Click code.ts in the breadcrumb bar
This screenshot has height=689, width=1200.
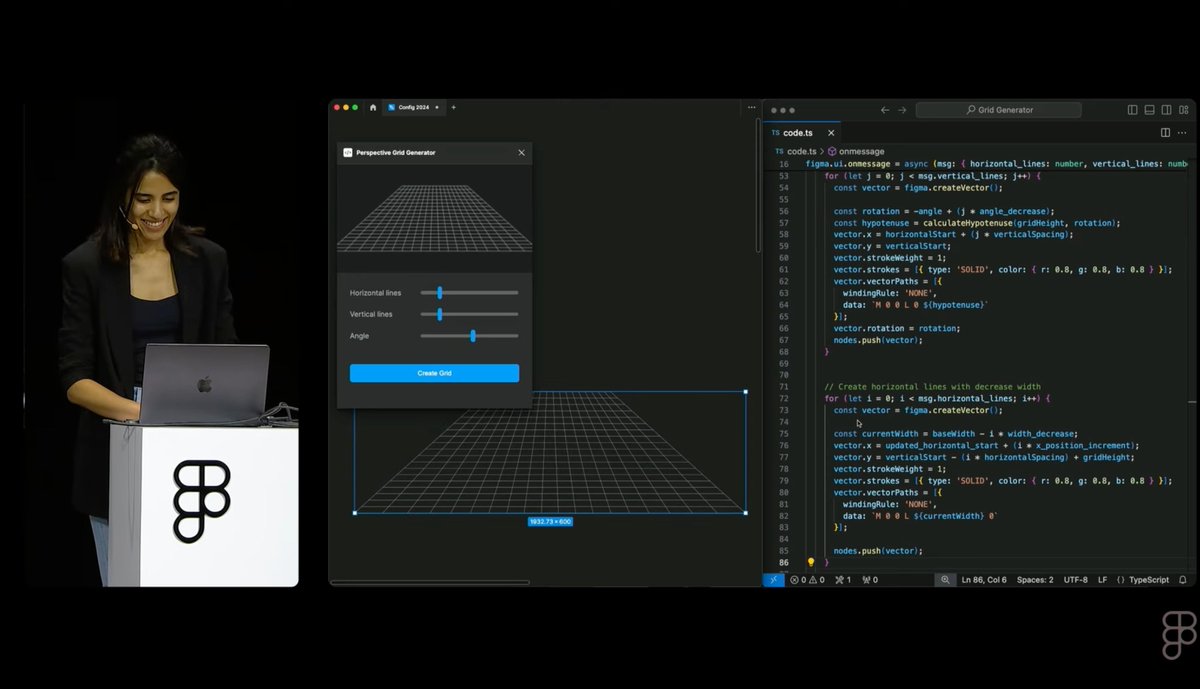801,151
